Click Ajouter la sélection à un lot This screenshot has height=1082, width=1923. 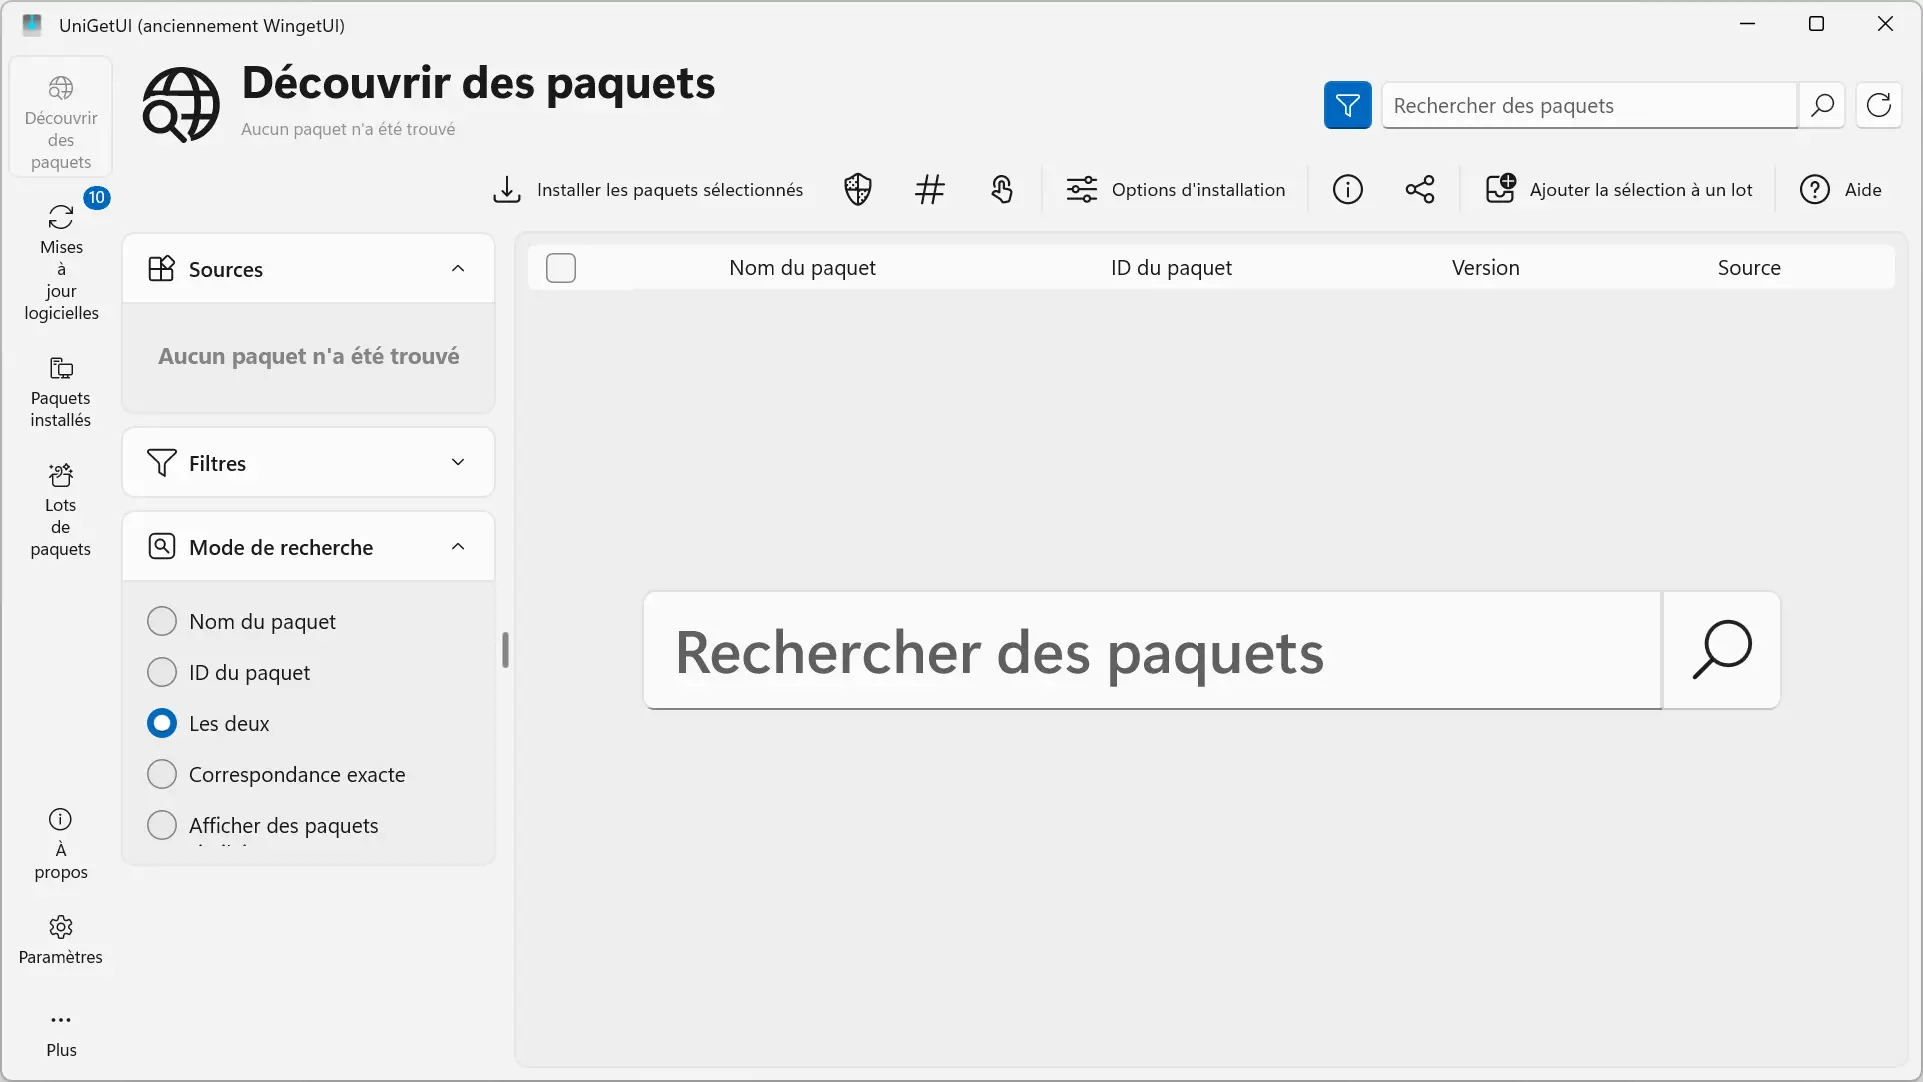coord(1619,189)
